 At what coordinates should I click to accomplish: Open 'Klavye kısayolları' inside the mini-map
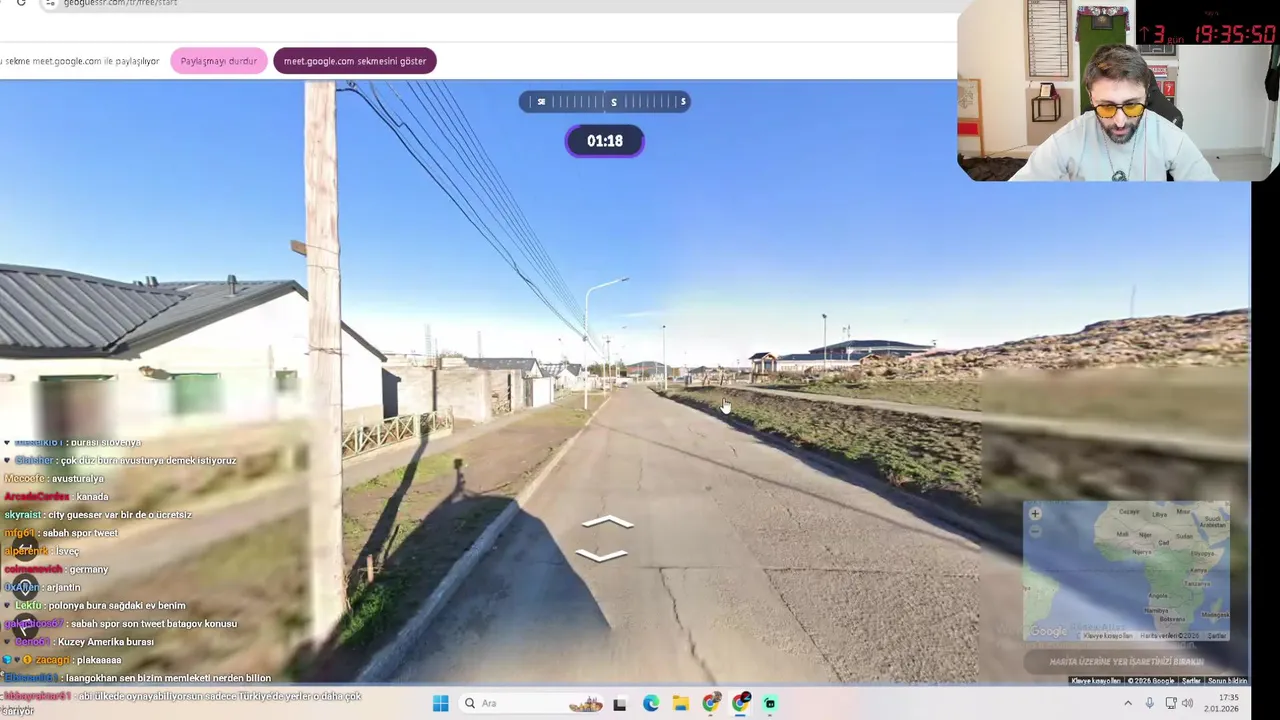tap(1108, 636)
